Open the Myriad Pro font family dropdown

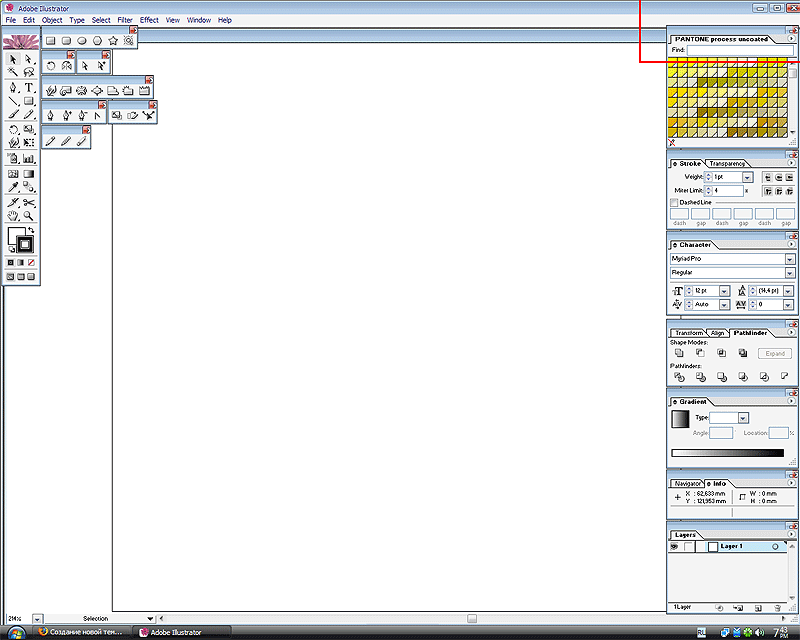(790, 259)
